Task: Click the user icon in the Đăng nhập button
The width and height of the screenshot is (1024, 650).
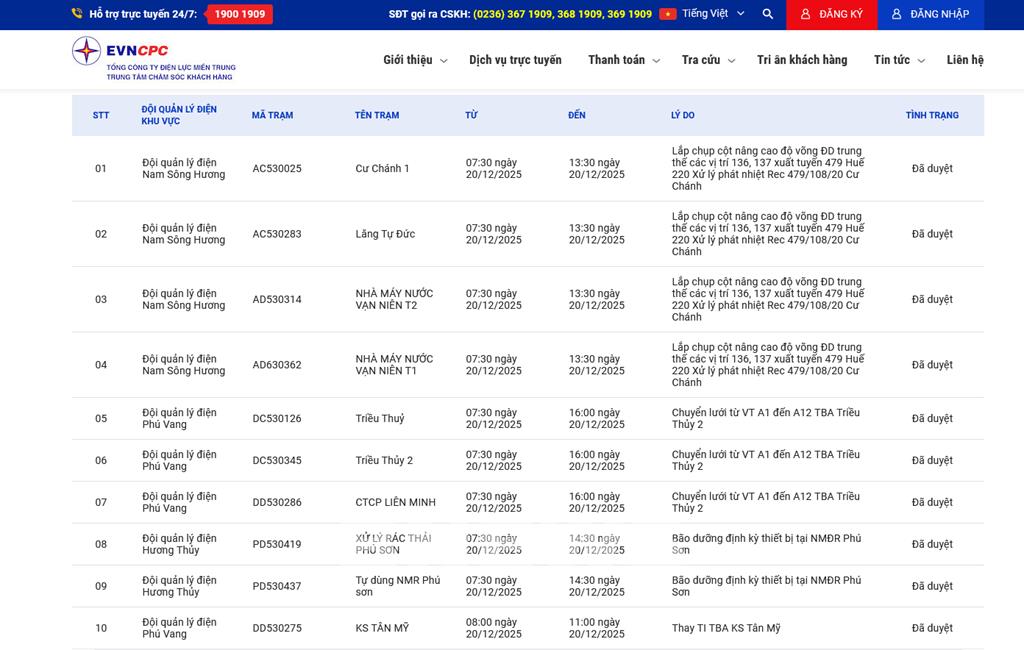Action: [896, 14]
